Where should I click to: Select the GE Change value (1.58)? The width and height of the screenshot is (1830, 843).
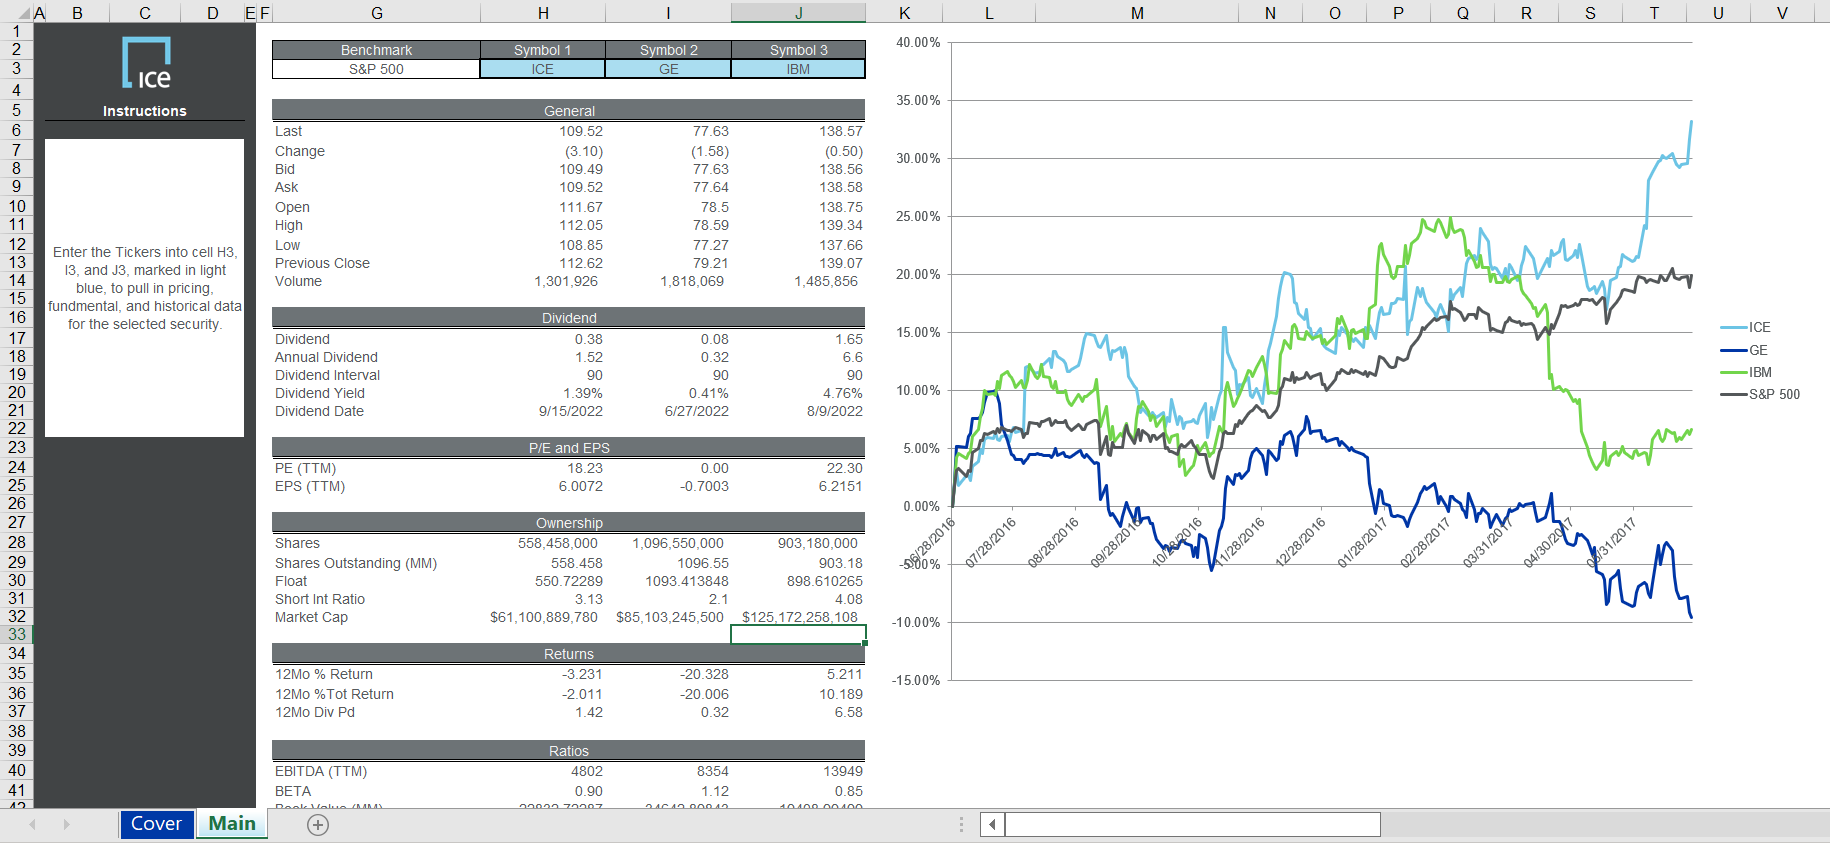[710, 151]
